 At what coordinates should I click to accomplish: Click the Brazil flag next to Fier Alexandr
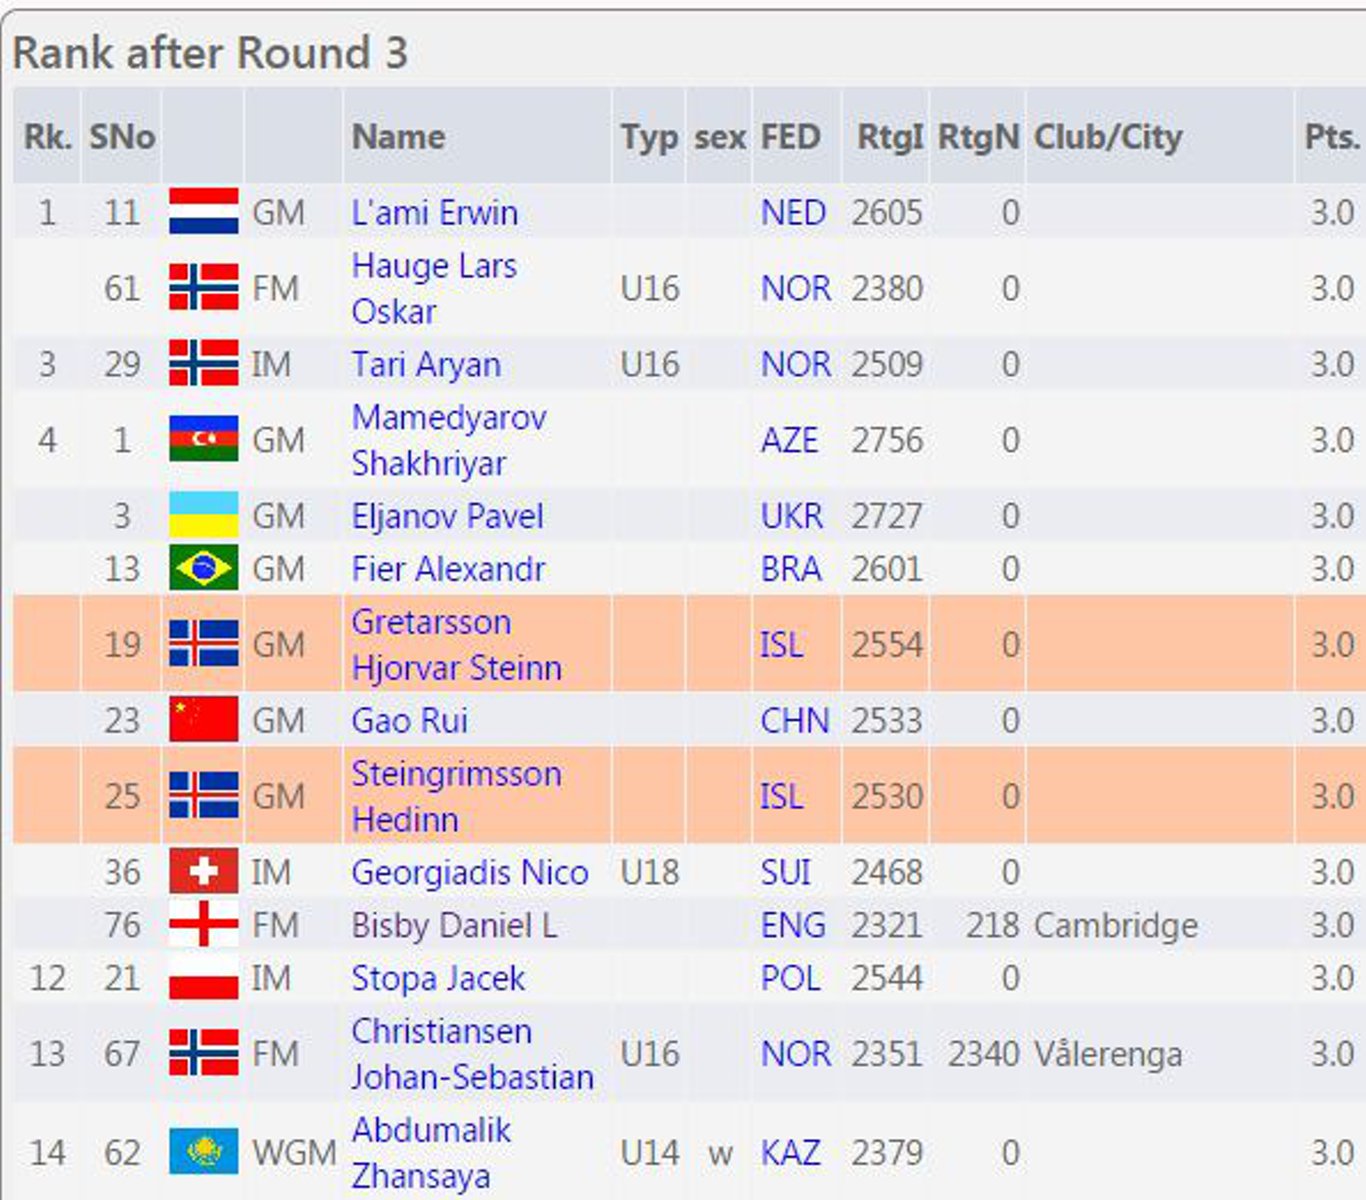coord(204,568)
